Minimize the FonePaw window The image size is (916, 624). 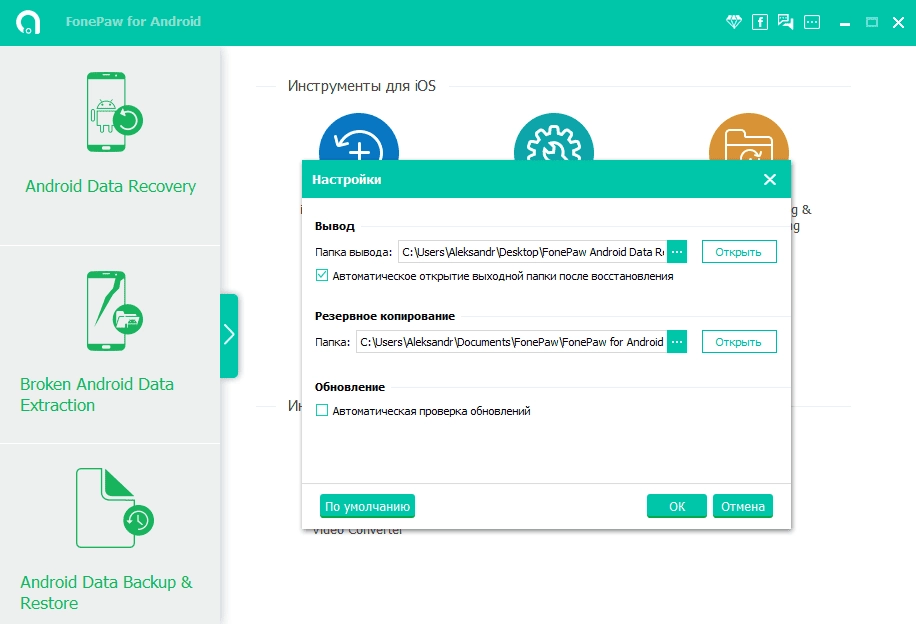coord(845,23)
